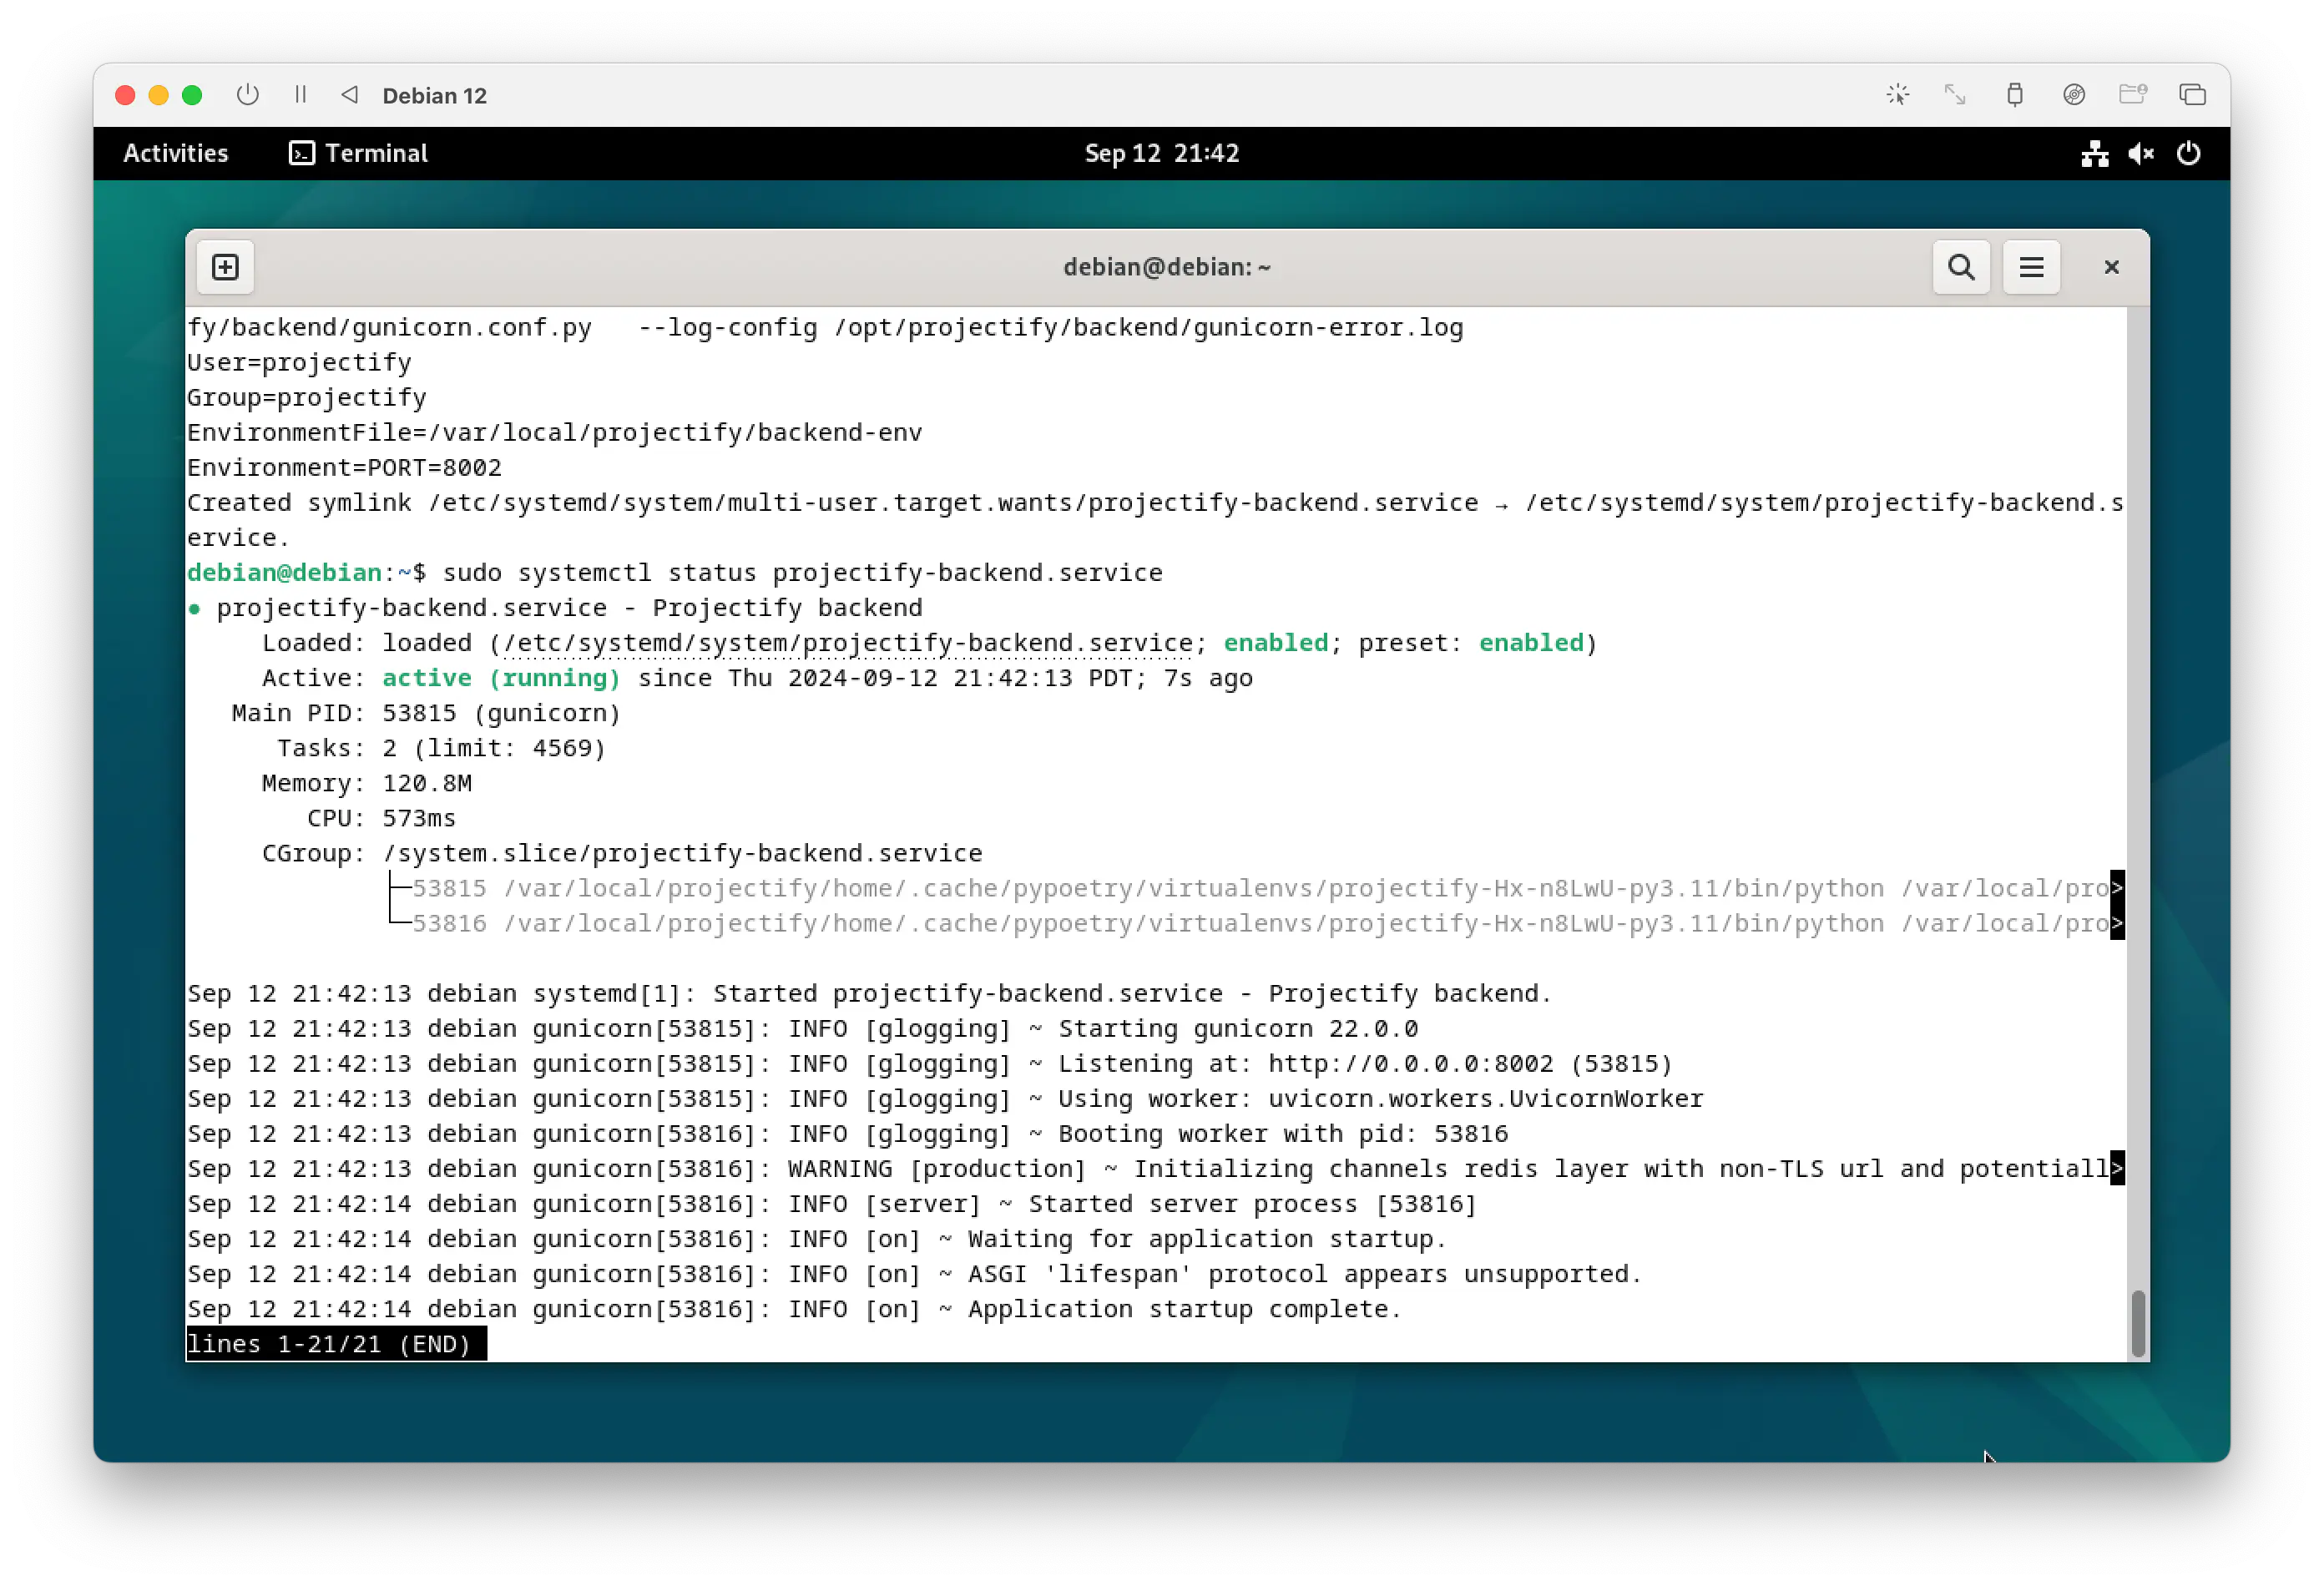Click the 'Booting worker with pid: 53816' line
The height and width of the screenshot is (1586, 2324).
point(847,1133)
